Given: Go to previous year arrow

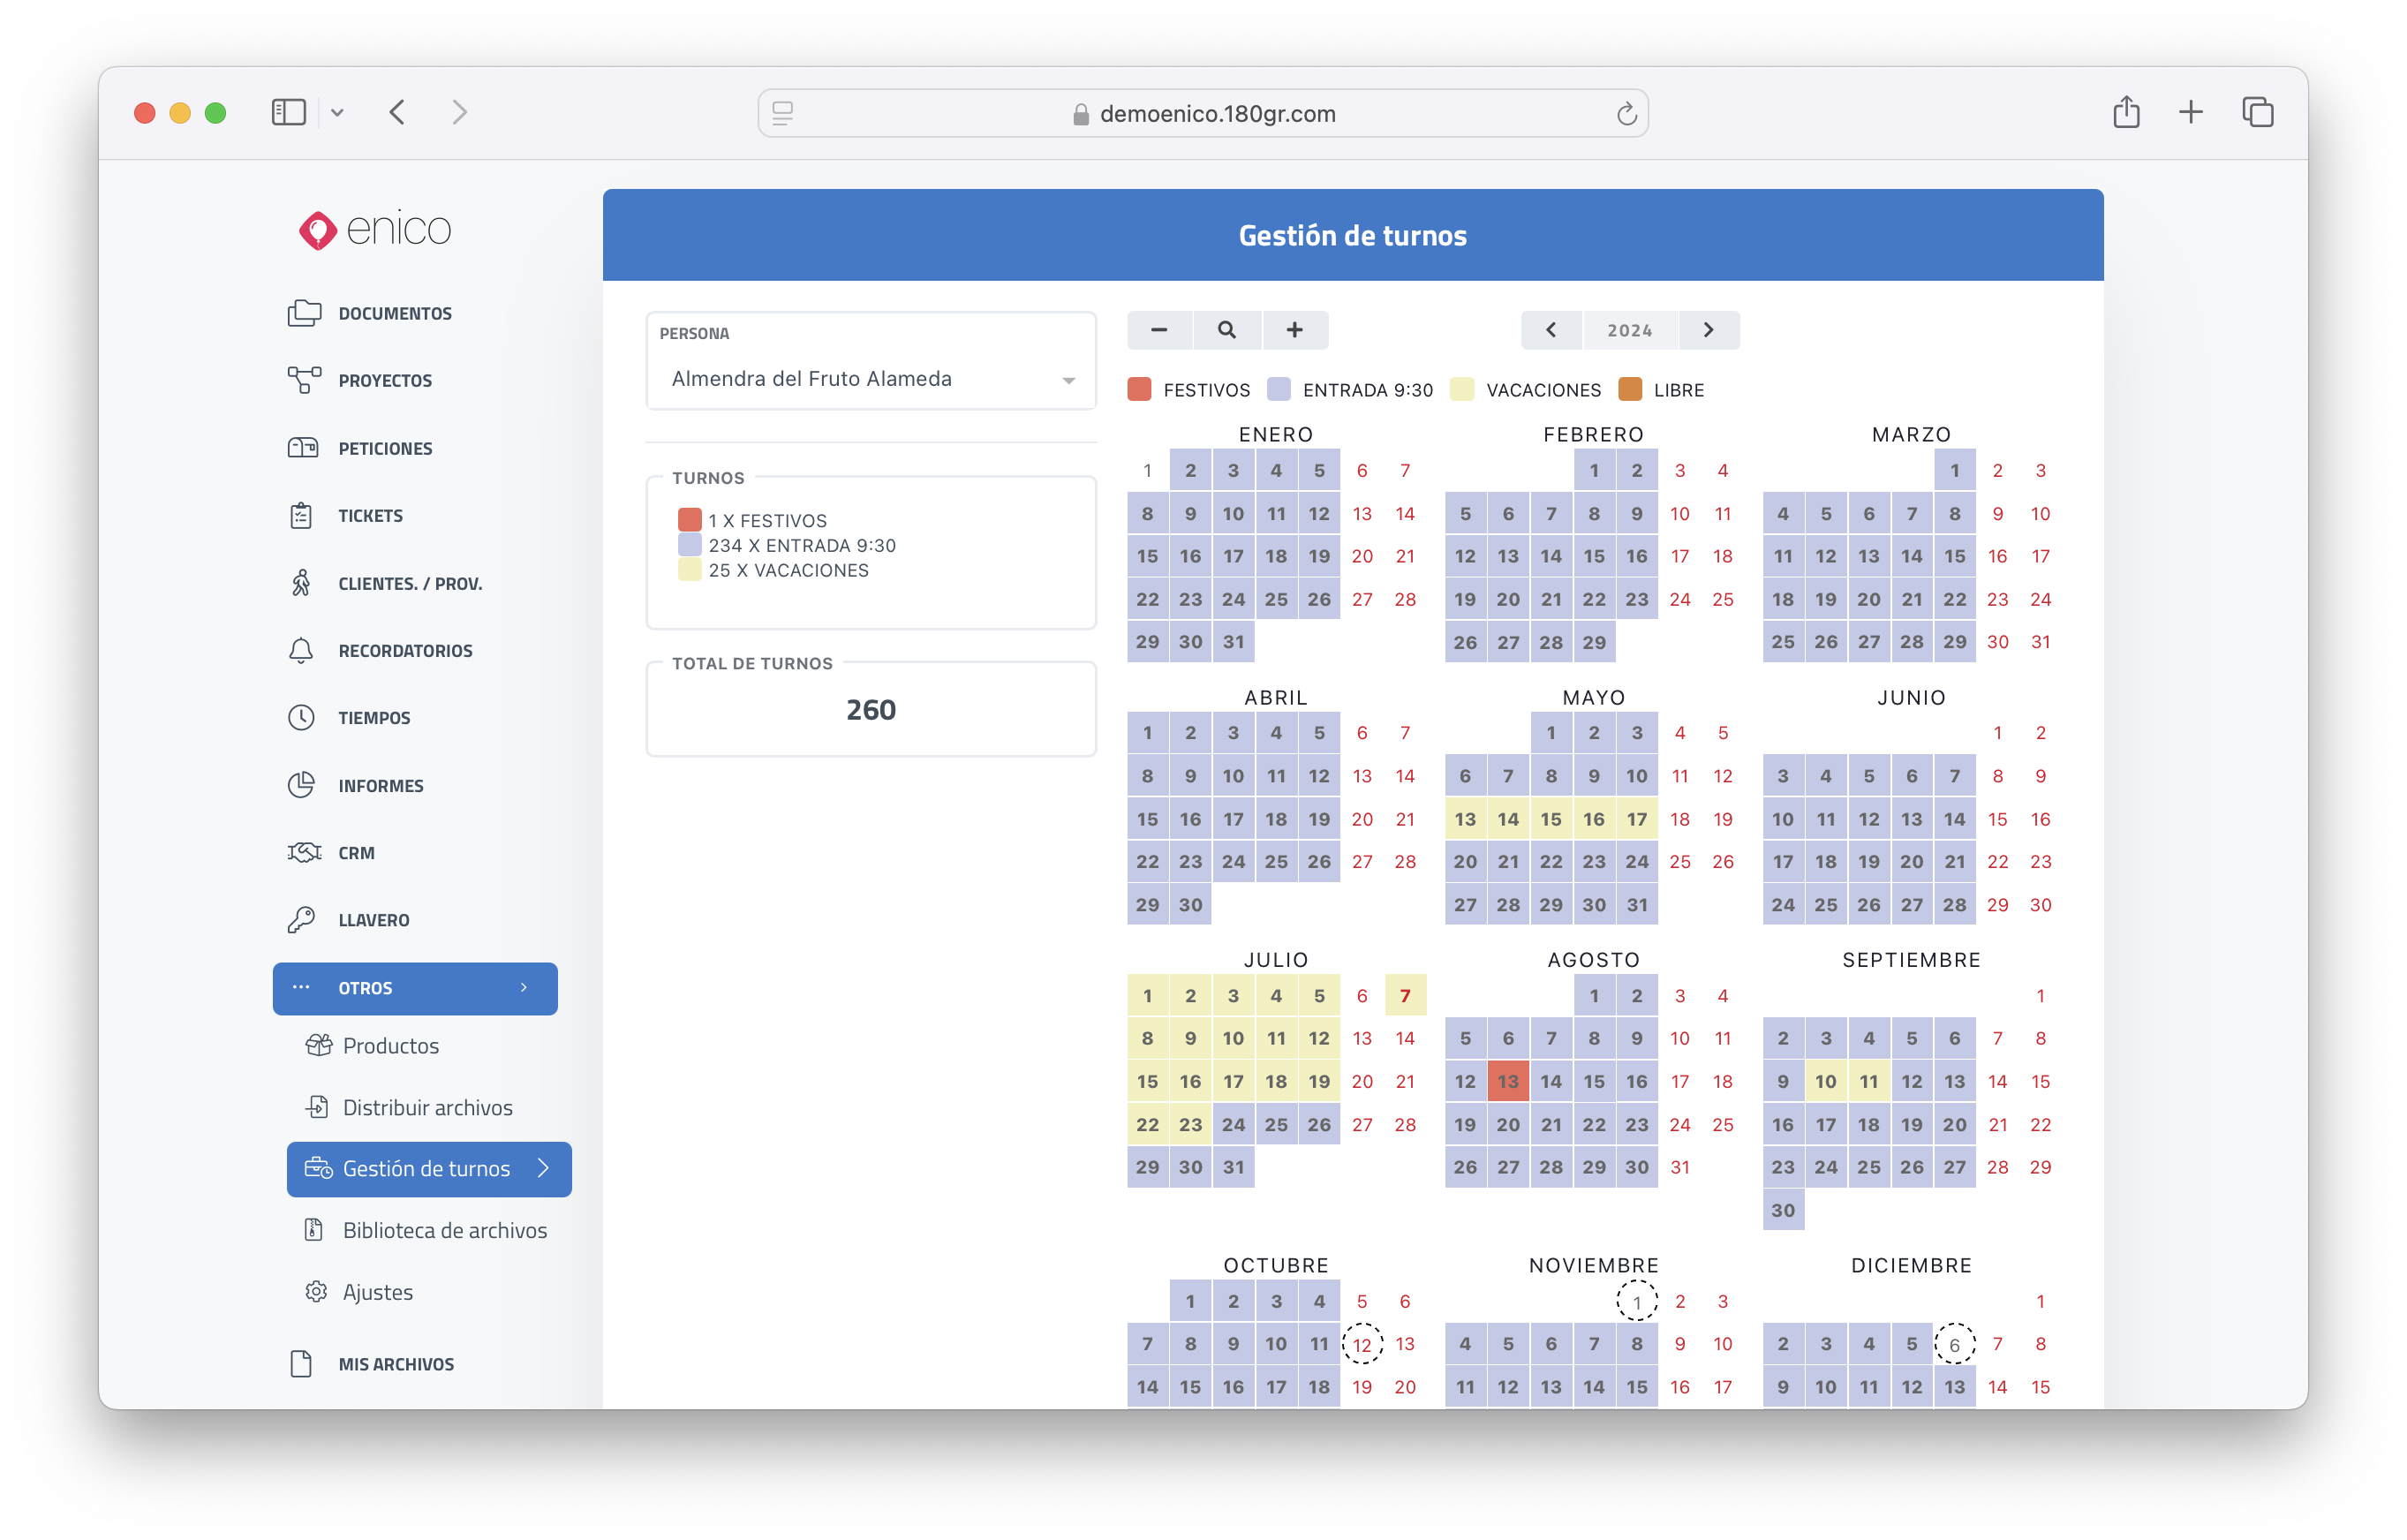Looking at the screenshot, I should [1551, 330].
